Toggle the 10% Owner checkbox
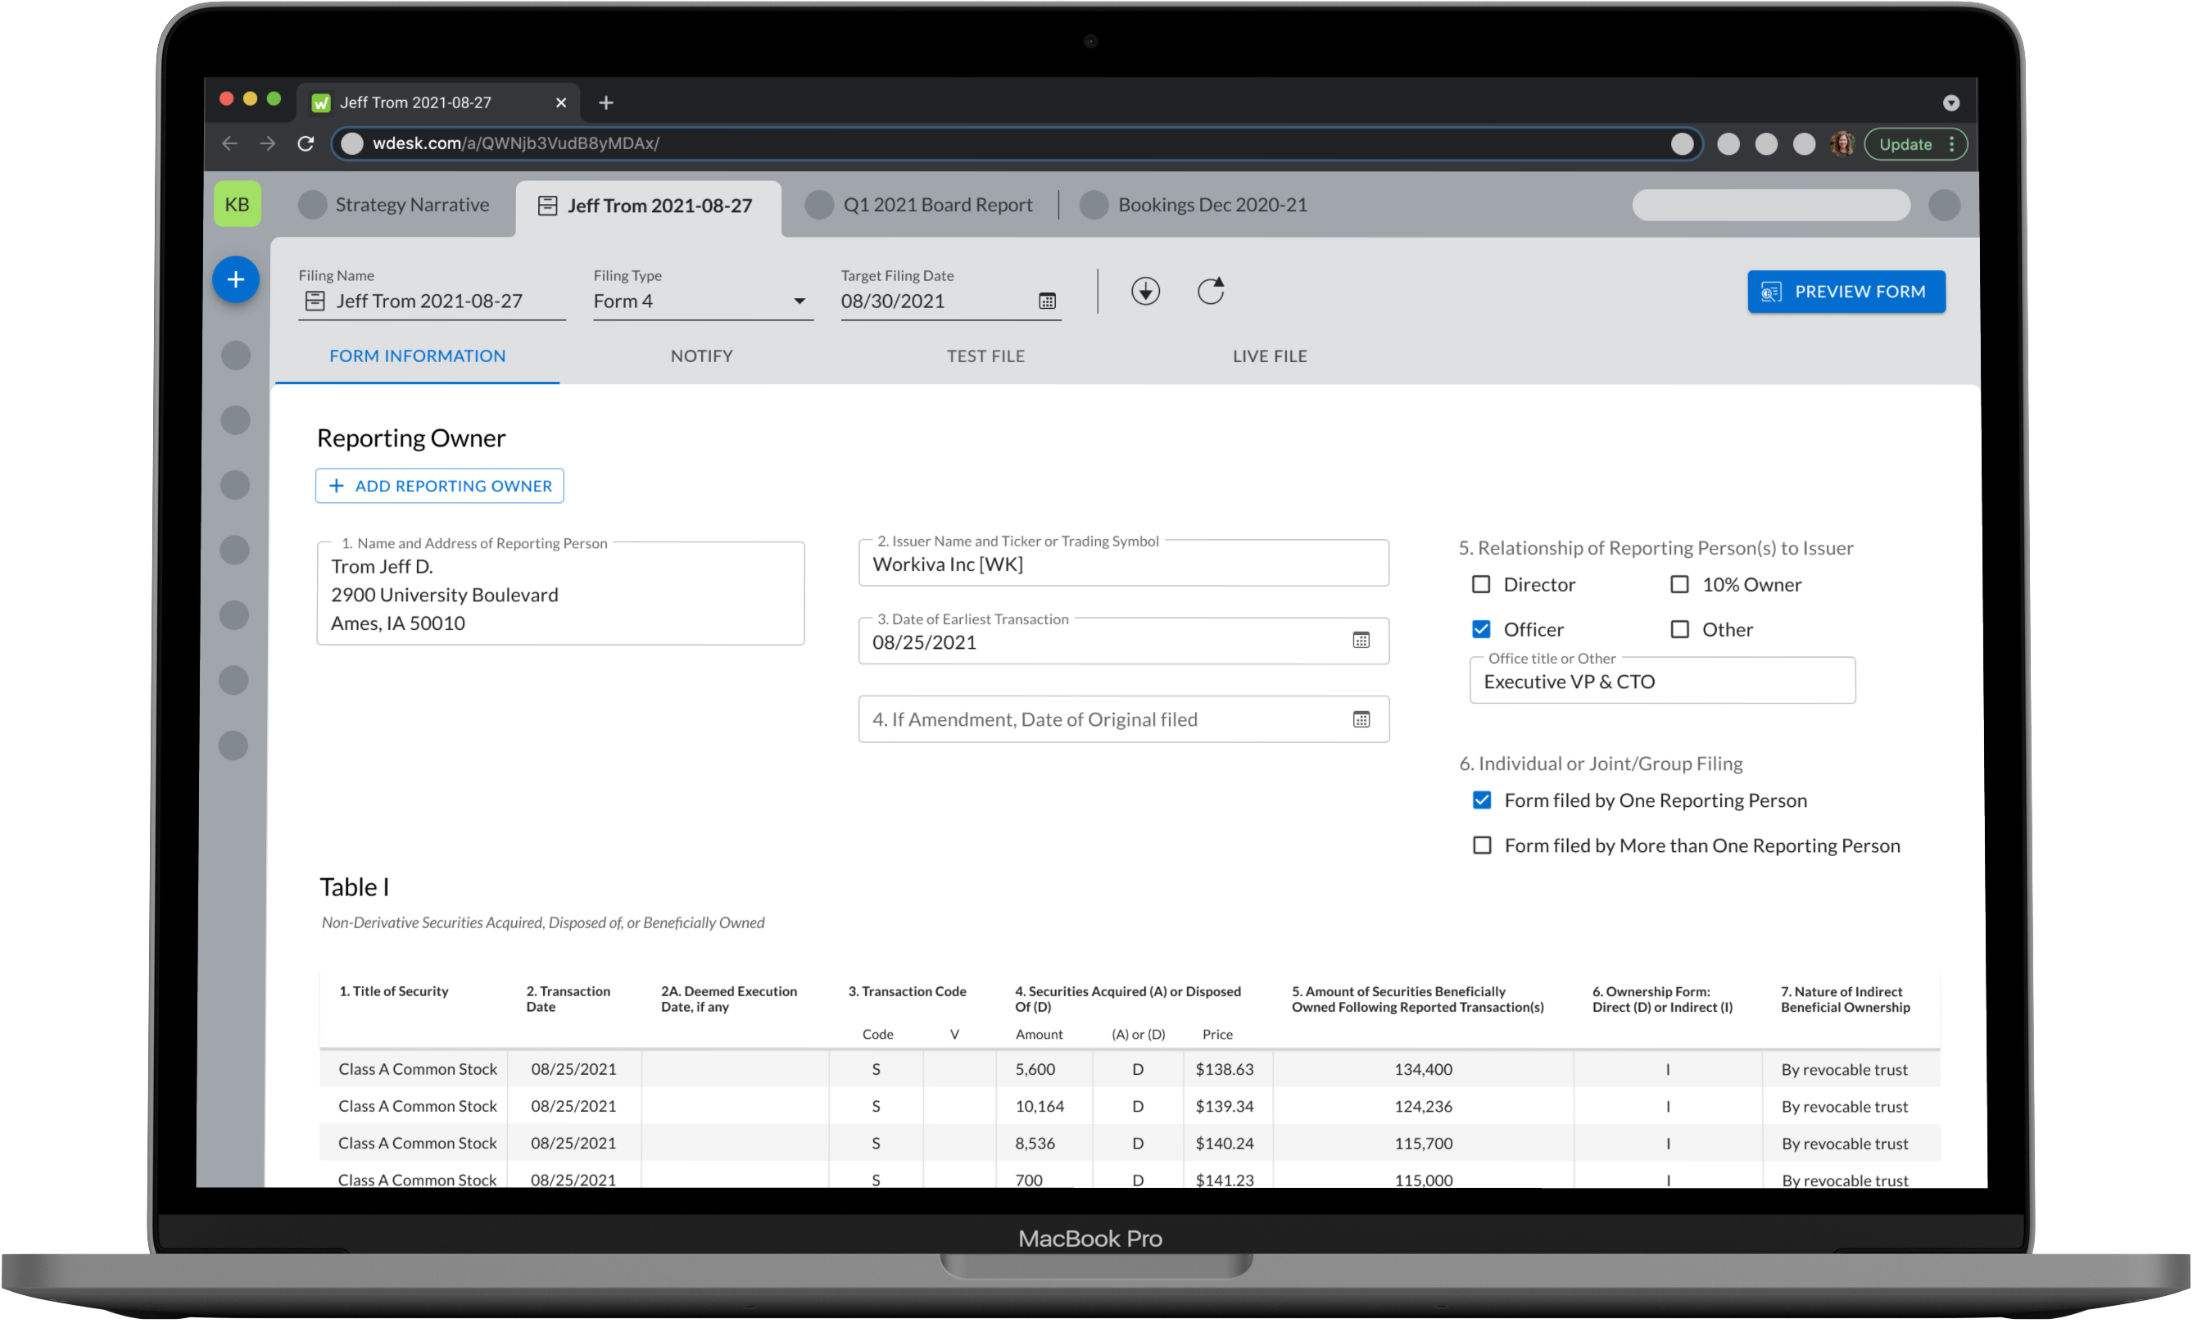 1680,584
